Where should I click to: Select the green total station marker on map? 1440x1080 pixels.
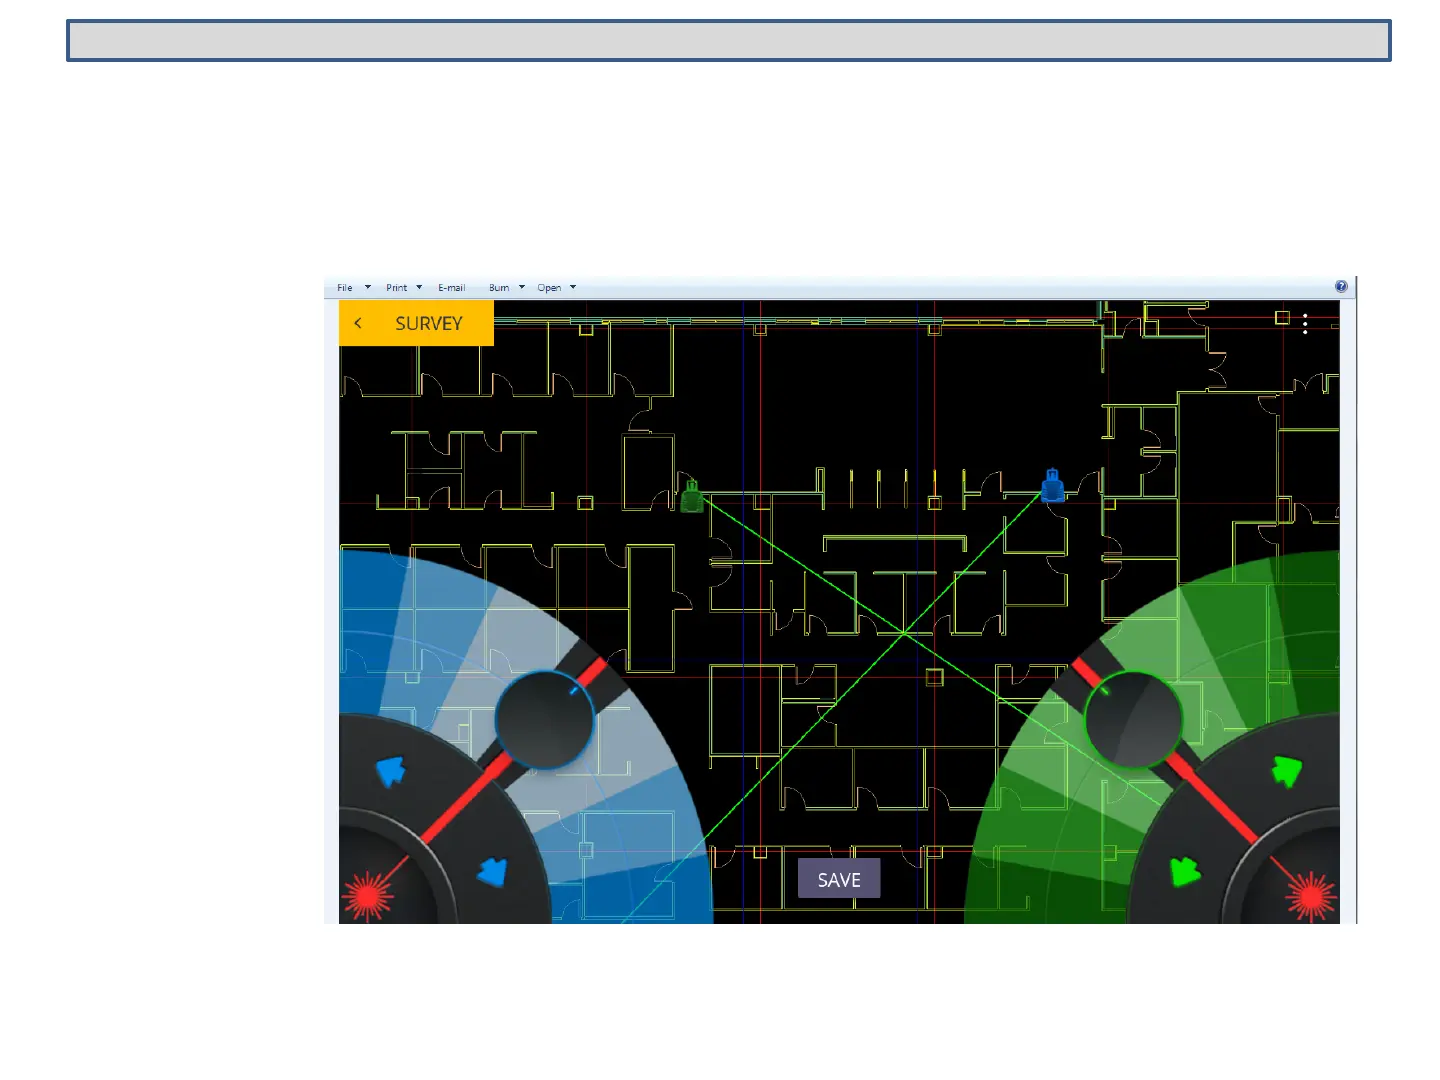coord(691,496)
